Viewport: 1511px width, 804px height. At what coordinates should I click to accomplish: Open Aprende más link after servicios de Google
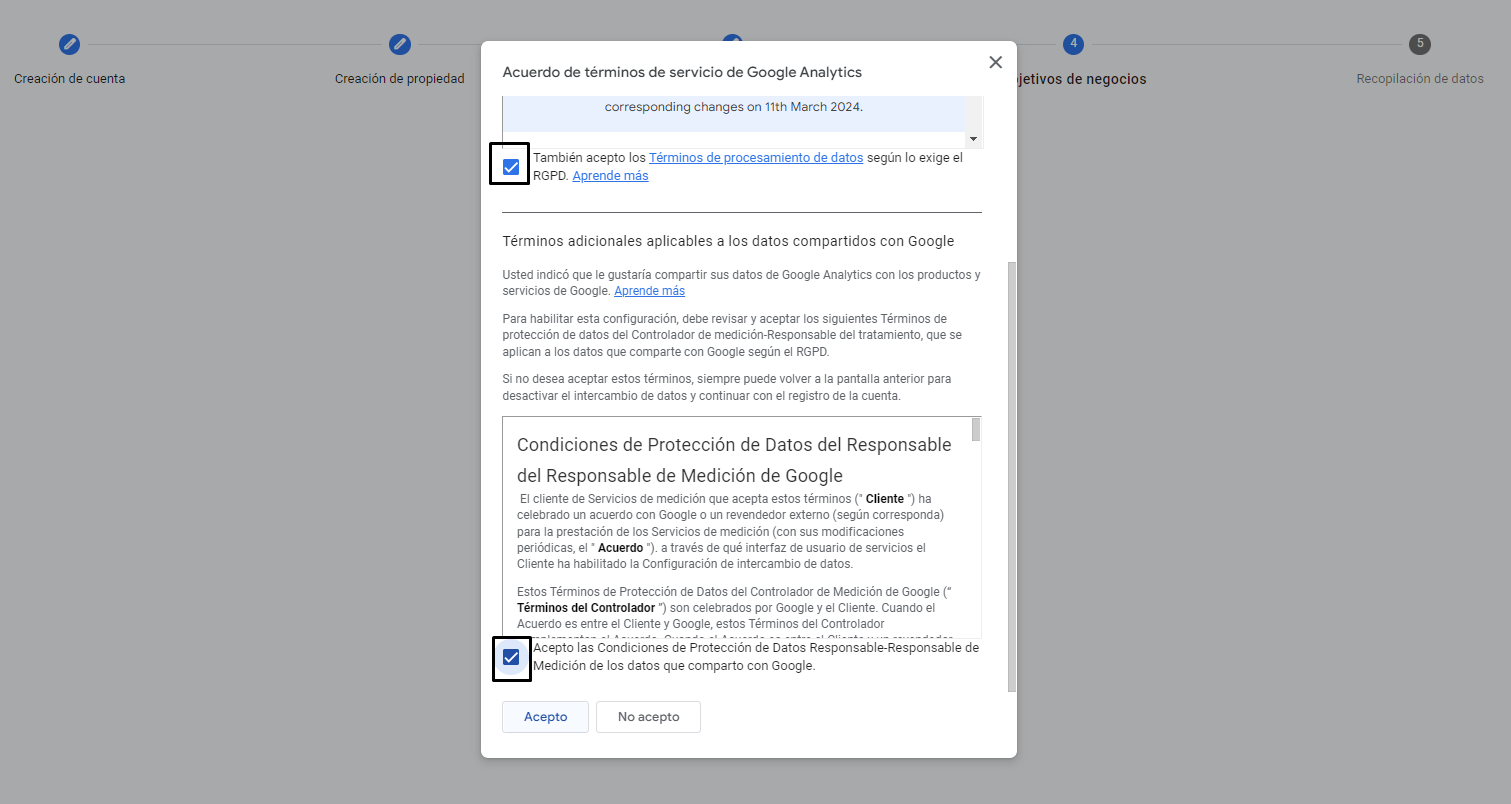[649, 291]
